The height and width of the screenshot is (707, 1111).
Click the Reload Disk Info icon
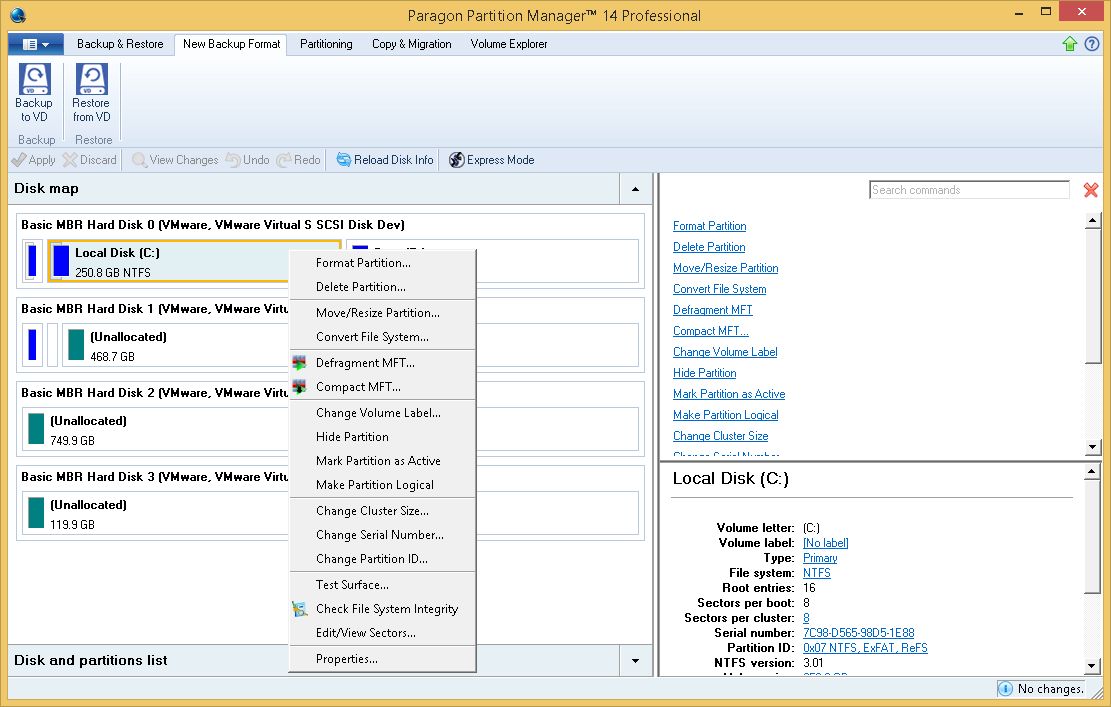344,160
